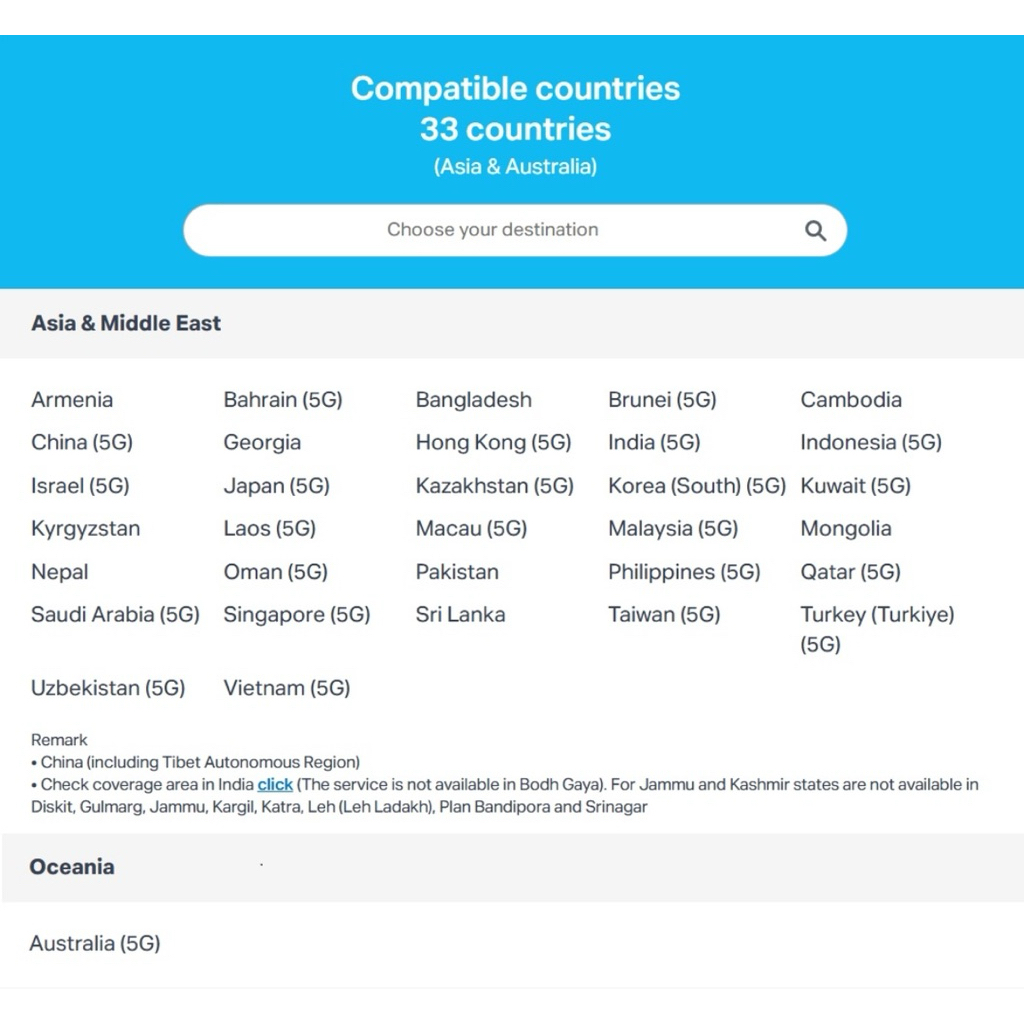Click the Philippines (5G) entry

684,572
